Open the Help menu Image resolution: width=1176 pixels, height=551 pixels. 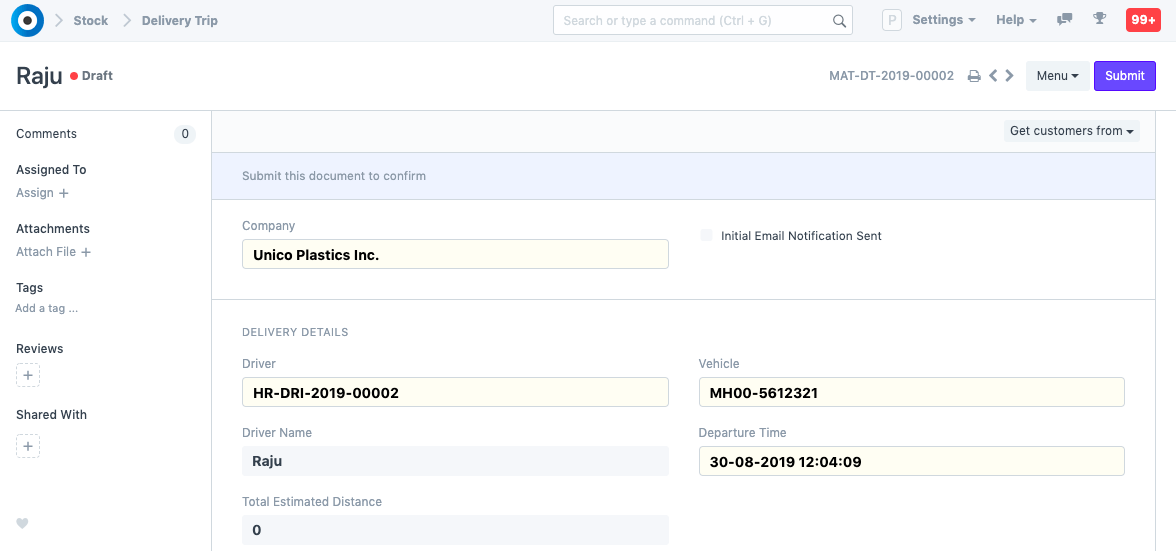coord(1015,20)
